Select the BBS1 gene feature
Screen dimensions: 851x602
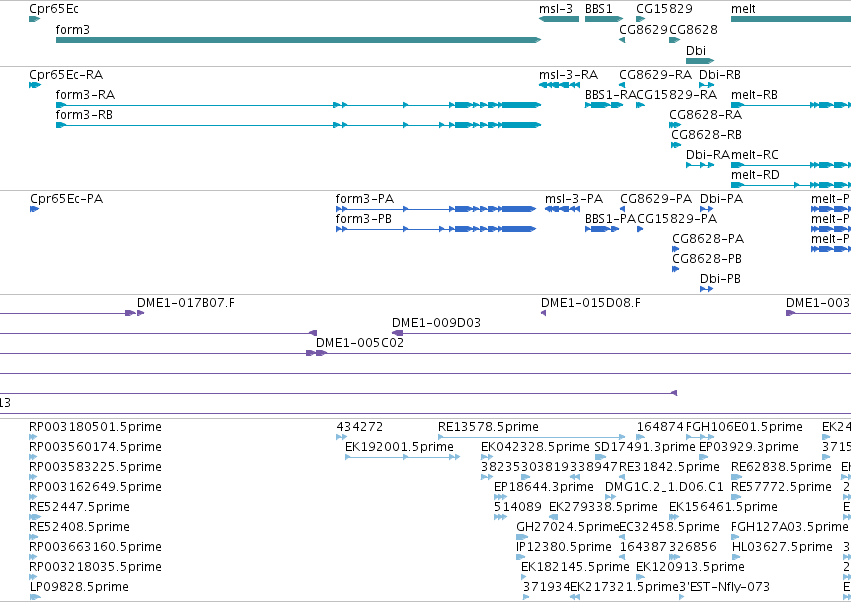coord(604,19)
